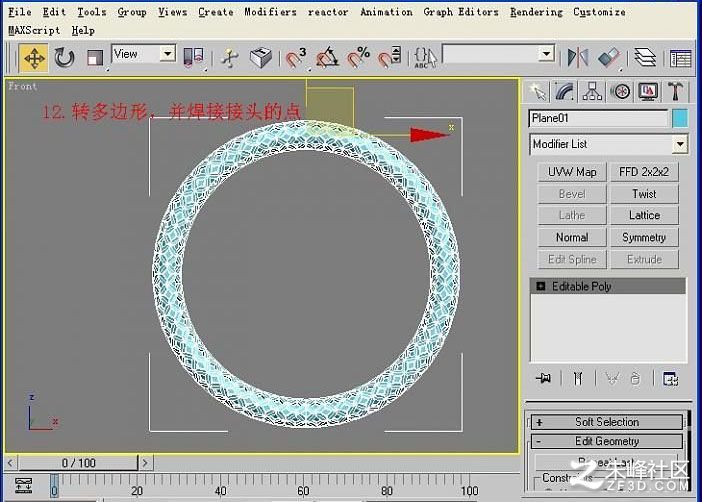The width and height of the screenshot is (702, 502).
Task: Click the cyan object color swatch
Action: click(680, 119)
